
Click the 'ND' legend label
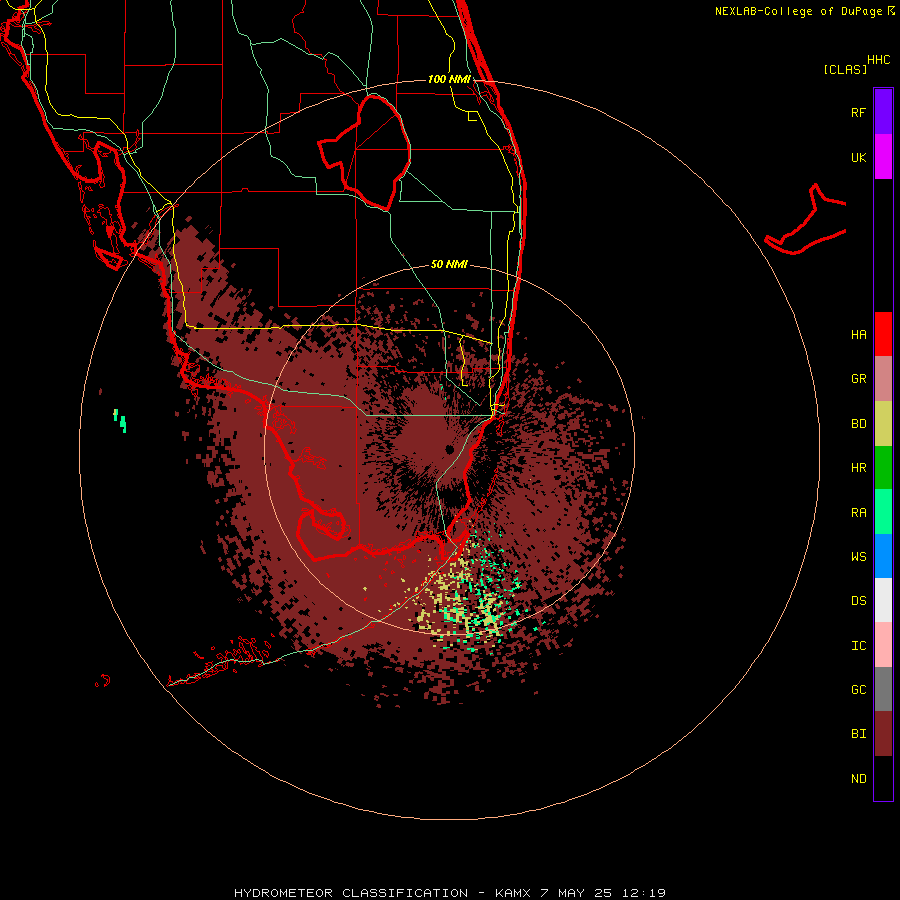click(x=858, y=779)
